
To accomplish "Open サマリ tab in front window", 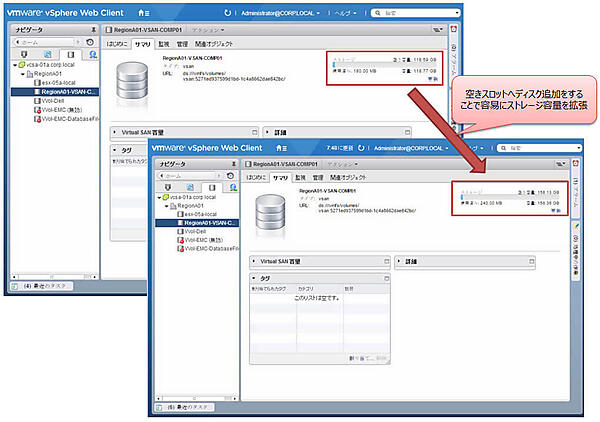I will click(x=280, y=178).
